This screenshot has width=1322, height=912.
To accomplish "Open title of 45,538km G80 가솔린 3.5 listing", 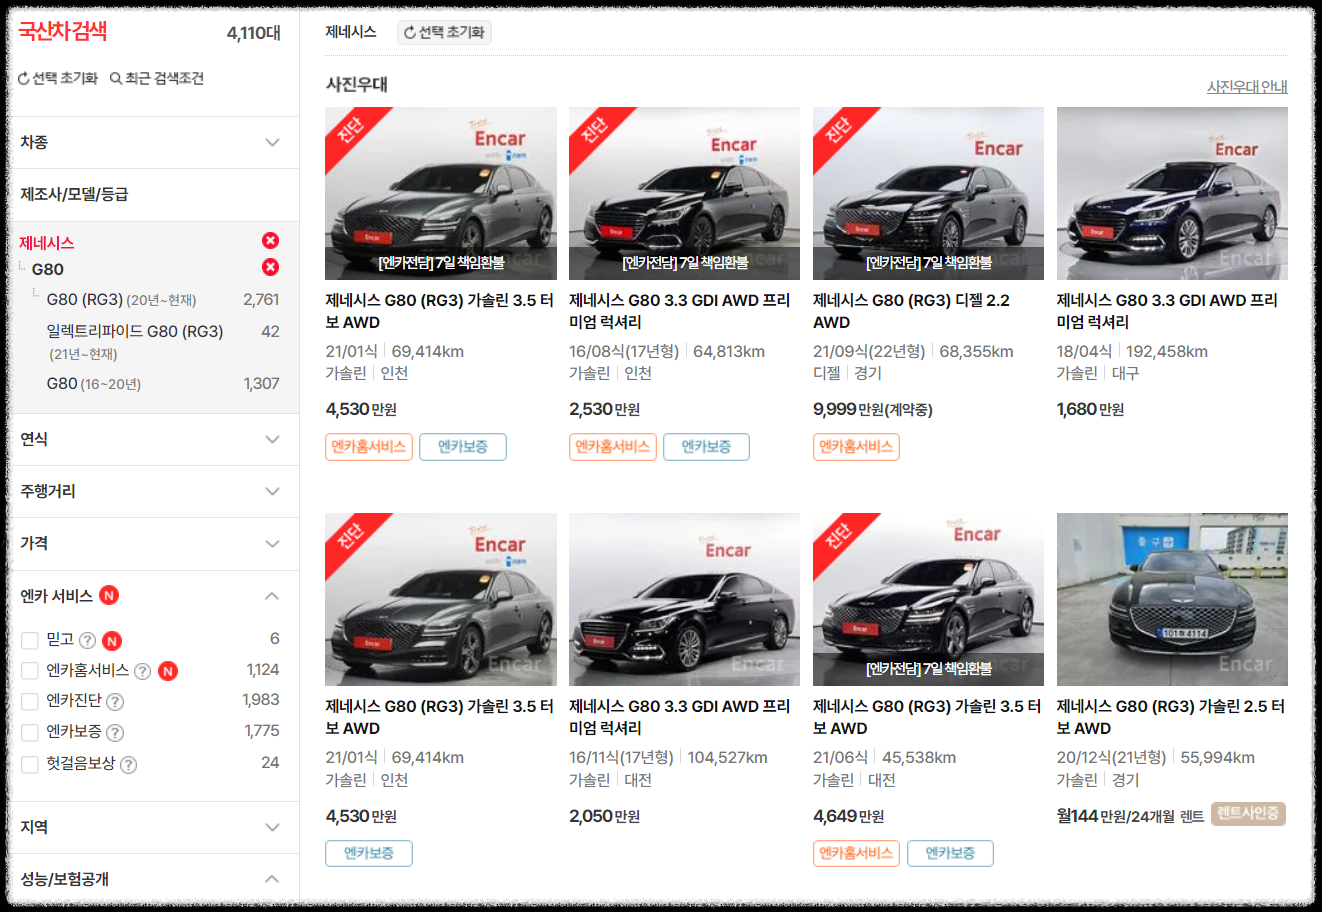I will point(927,717).
